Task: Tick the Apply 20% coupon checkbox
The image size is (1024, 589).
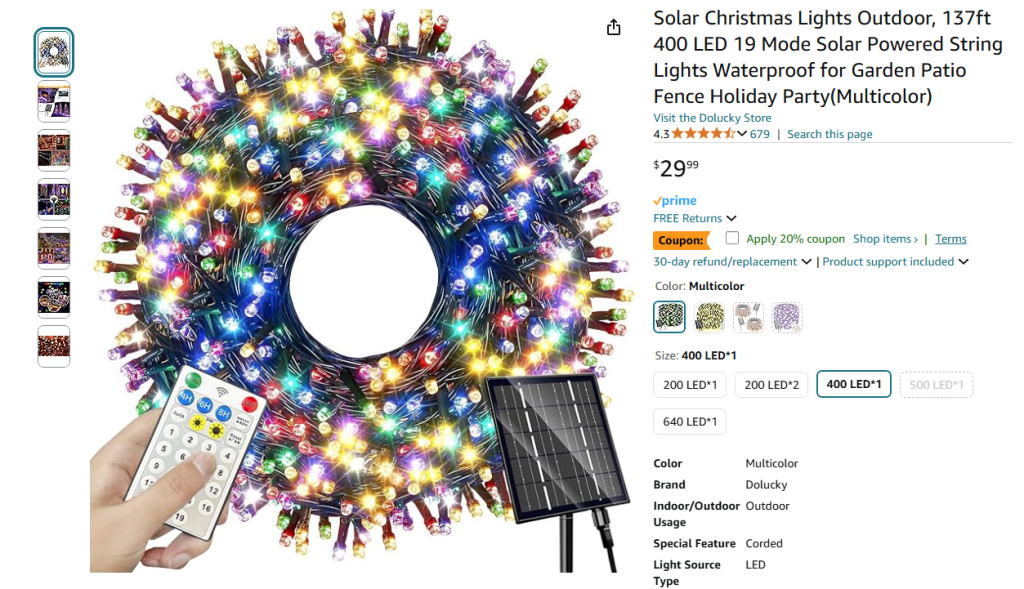Action: 732,238
